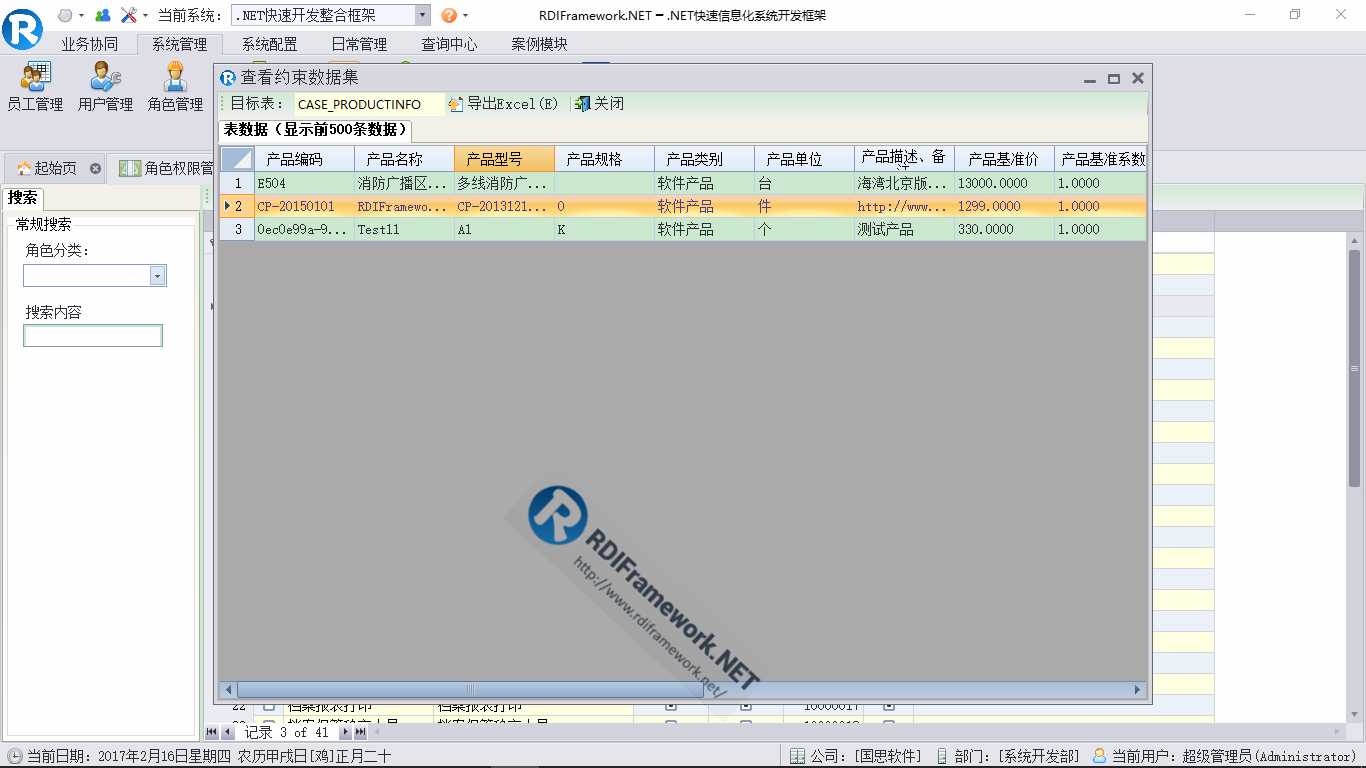Expand the 角色分类 role category combo box

[x=158, y=275]
